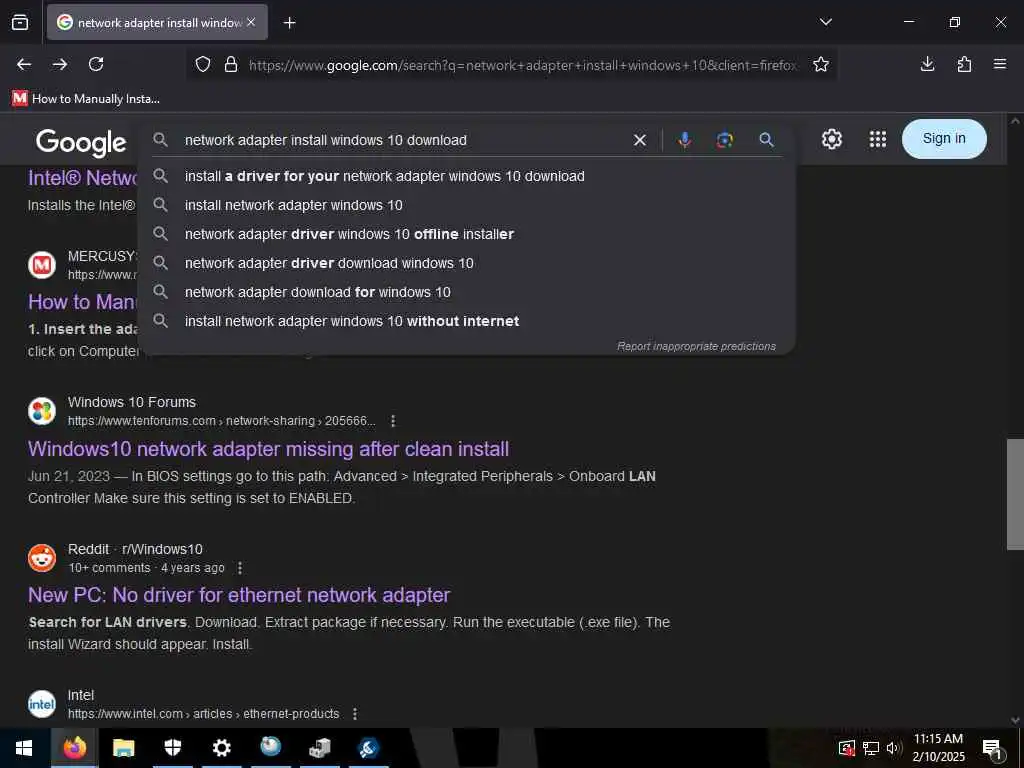This screenshot has width=1024, height=768.
Task: Open Windows Security from taskbar
Action: coord(172,748)
